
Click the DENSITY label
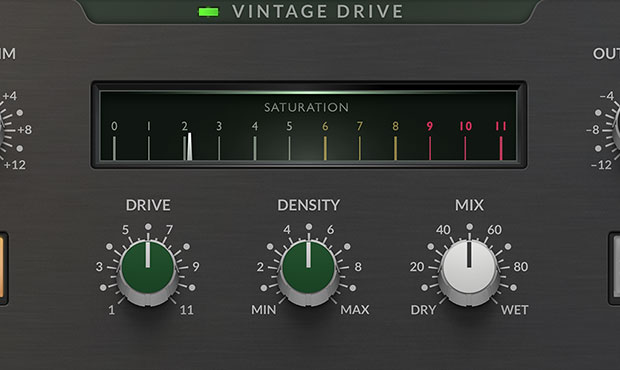pos(308,205)
